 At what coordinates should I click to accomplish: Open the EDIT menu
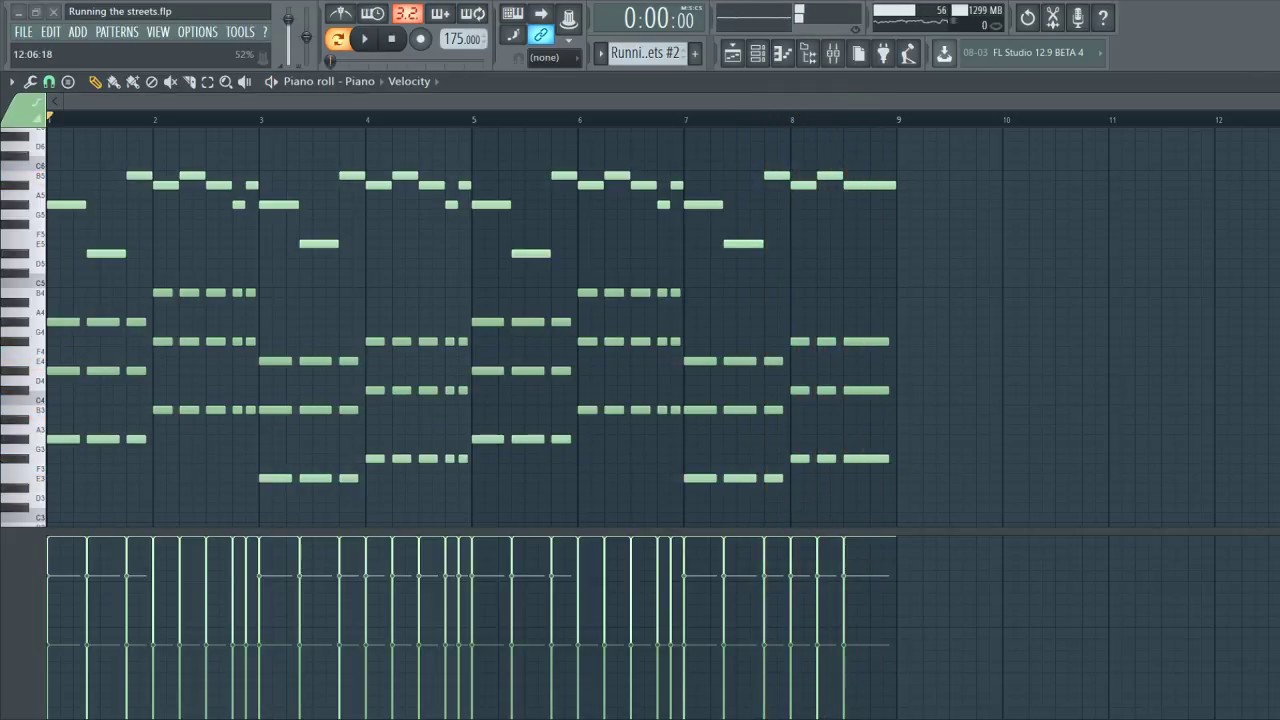50,33
